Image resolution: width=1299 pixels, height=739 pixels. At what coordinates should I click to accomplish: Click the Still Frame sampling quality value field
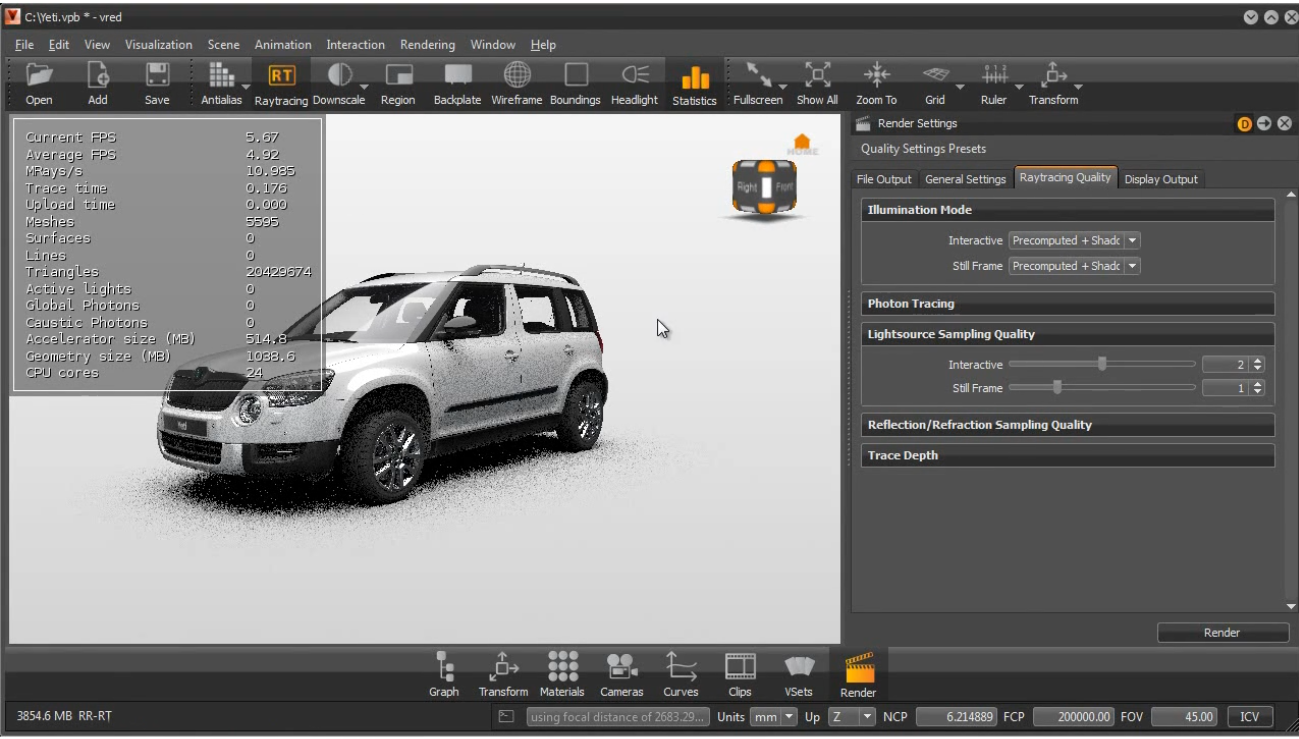point(1226,388)
